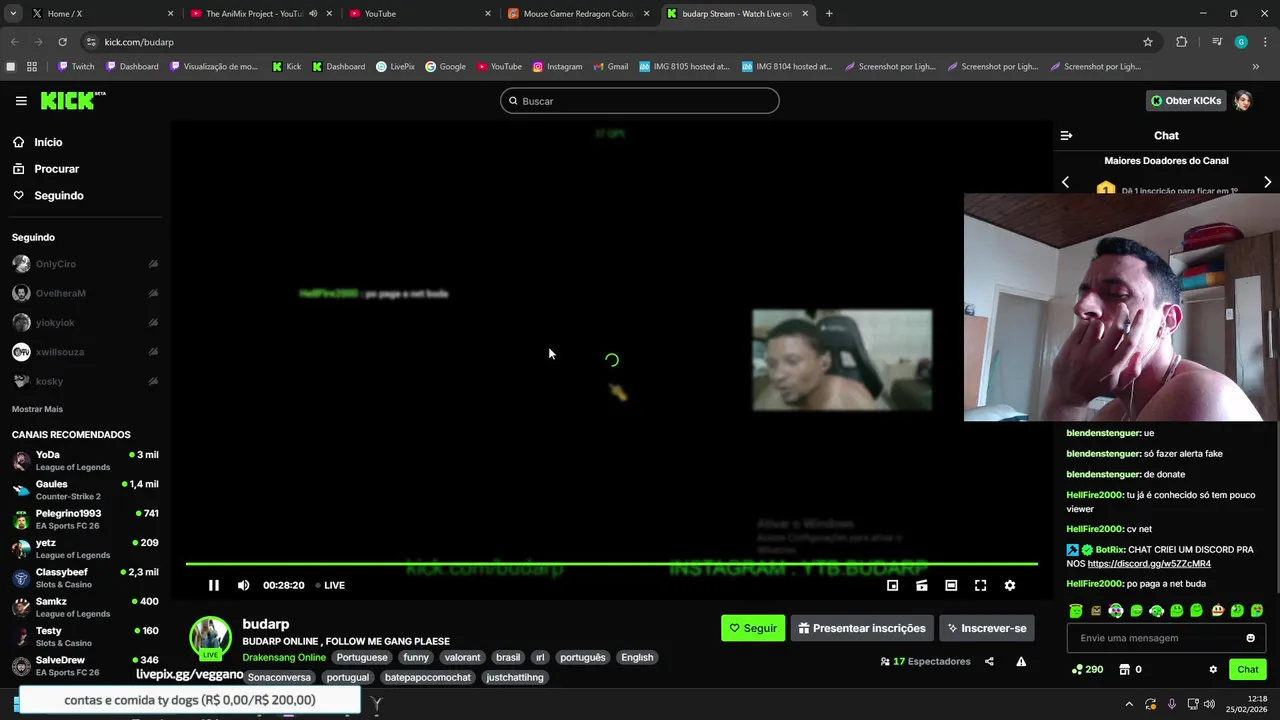Follow budarp with the Seguir button

(x=753, y=628)
